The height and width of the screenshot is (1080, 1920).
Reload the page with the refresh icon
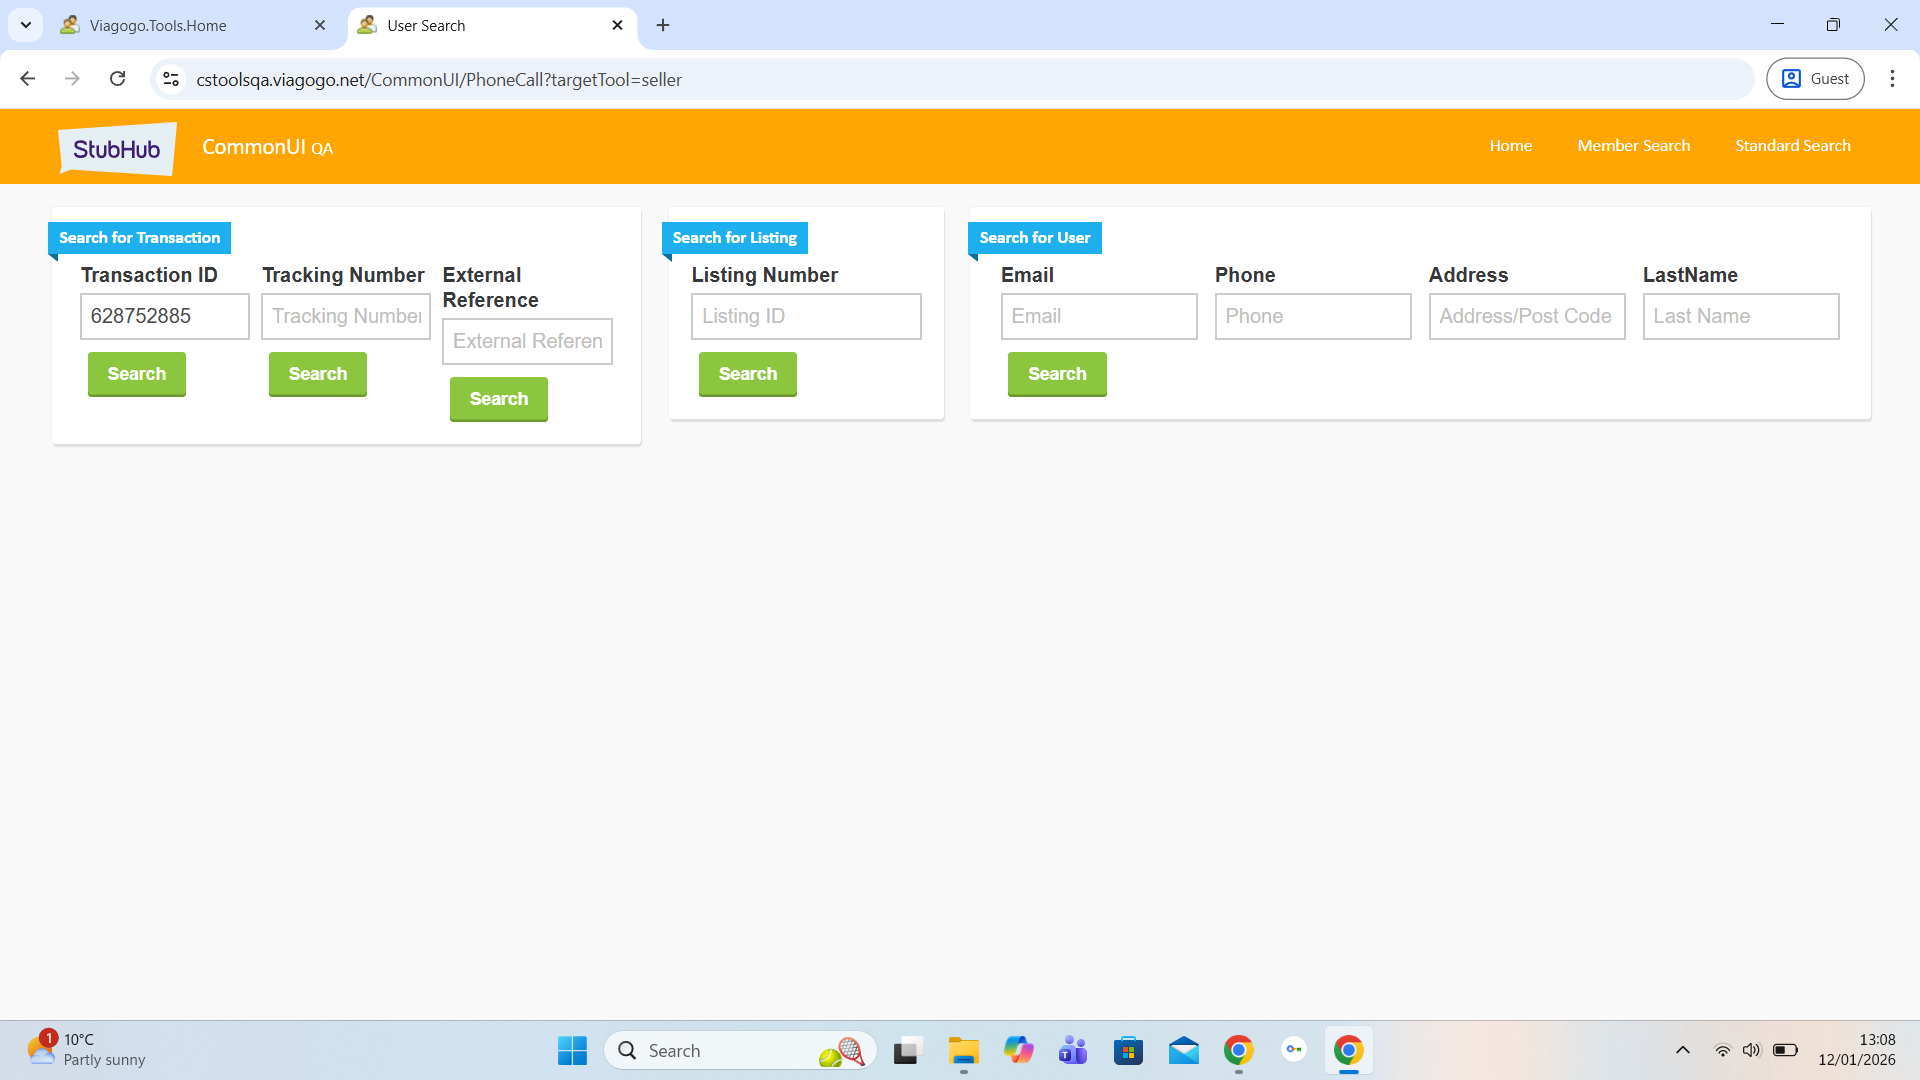tap(117, 79)
